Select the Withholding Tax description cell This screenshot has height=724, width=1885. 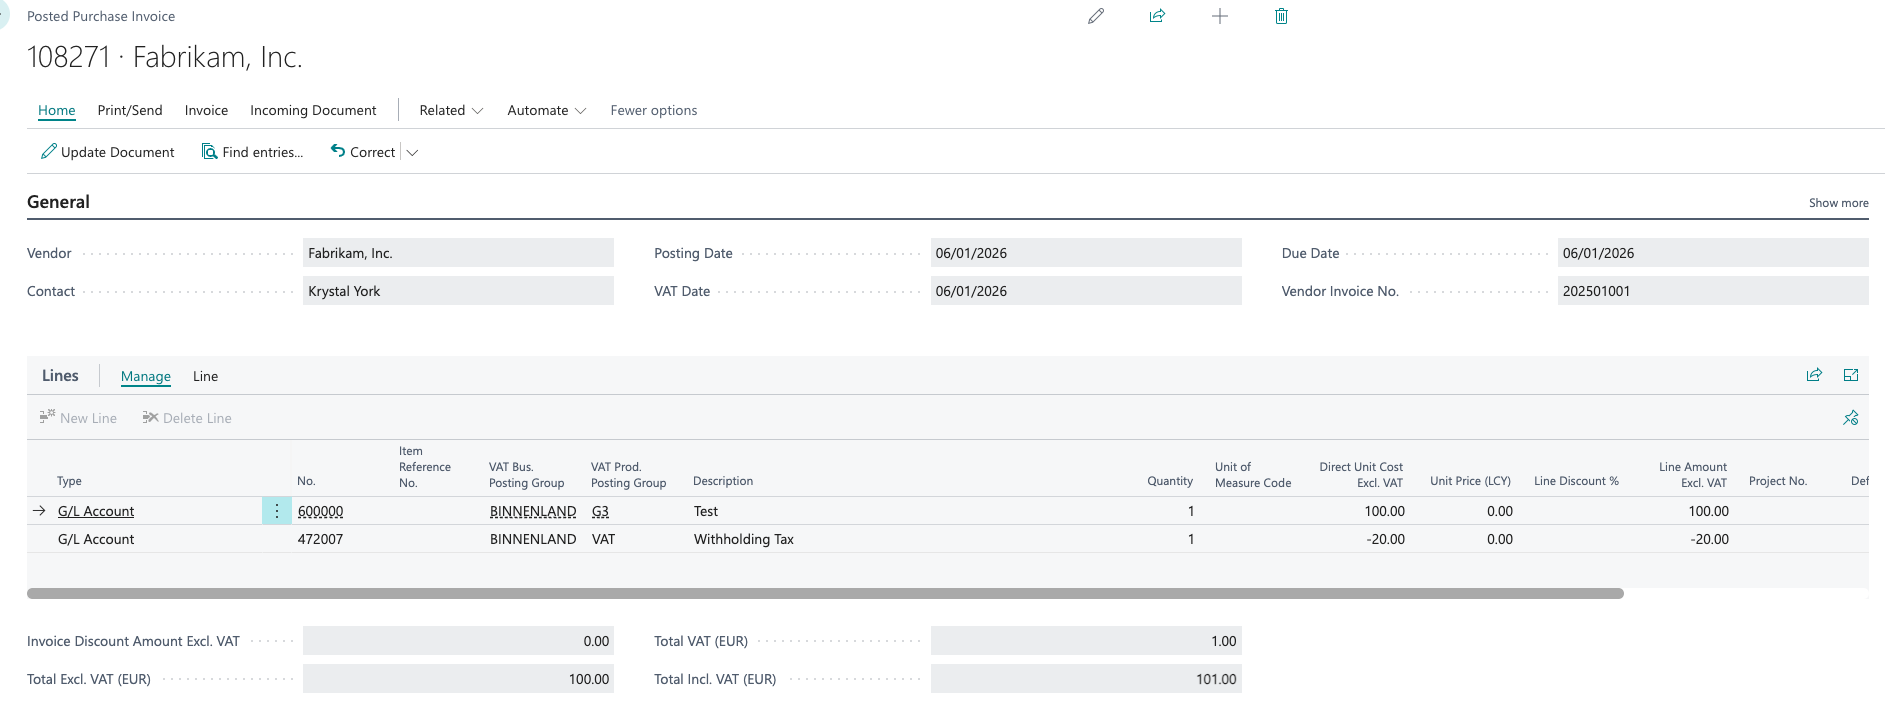tap(744, 539)
